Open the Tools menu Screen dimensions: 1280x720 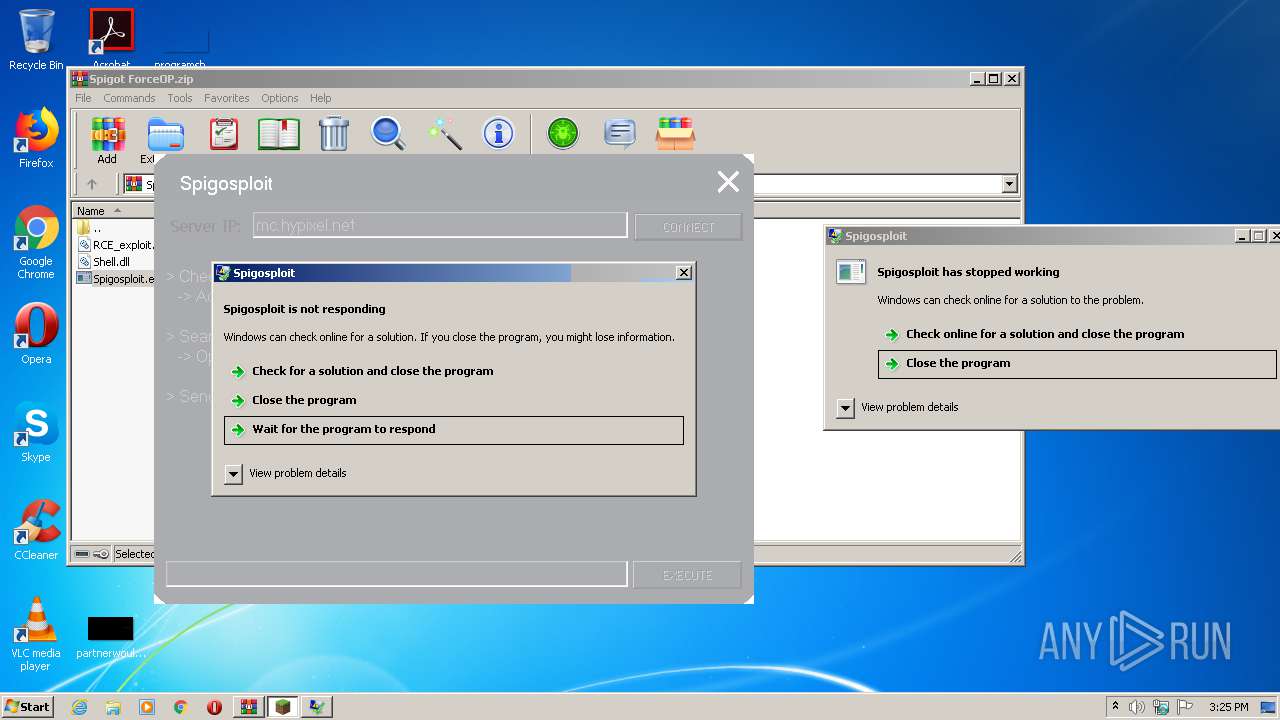pyautogui.click(x=180, y=98)
